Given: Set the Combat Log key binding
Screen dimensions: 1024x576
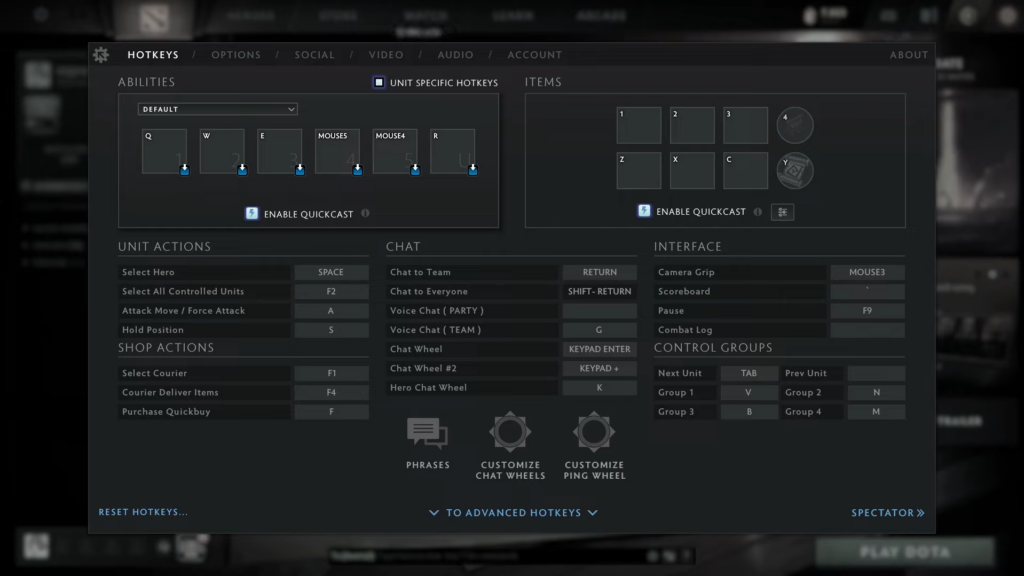Looking at the screenshot, I should [867, 330].
